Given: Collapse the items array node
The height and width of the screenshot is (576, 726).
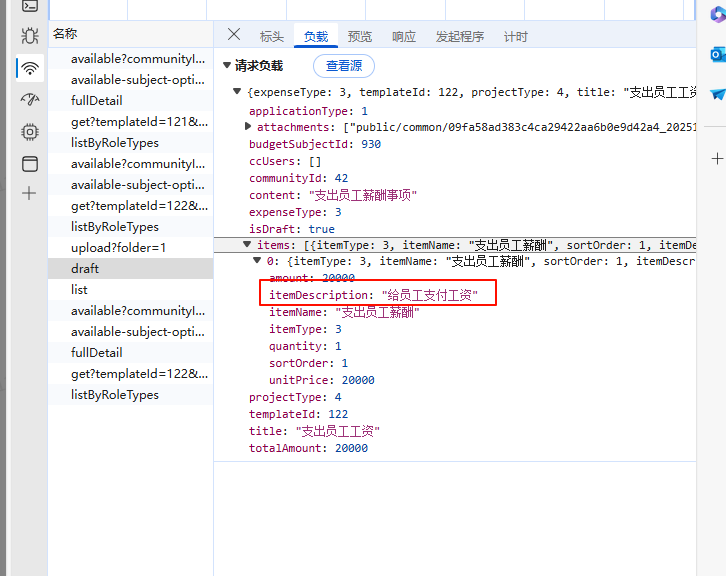Looking at the screenshot, I should click(x=247, y=245).
